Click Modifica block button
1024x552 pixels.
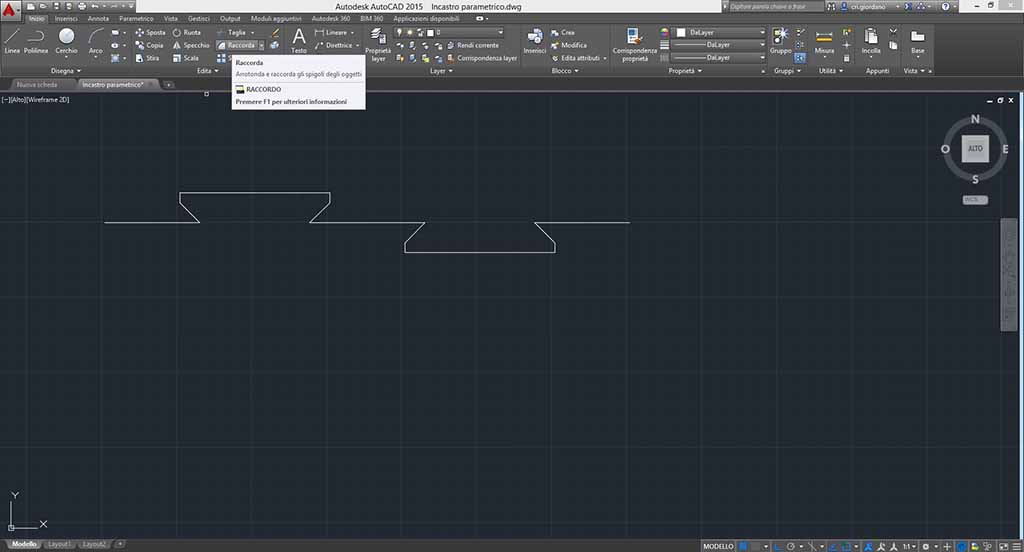click(569, 45)
